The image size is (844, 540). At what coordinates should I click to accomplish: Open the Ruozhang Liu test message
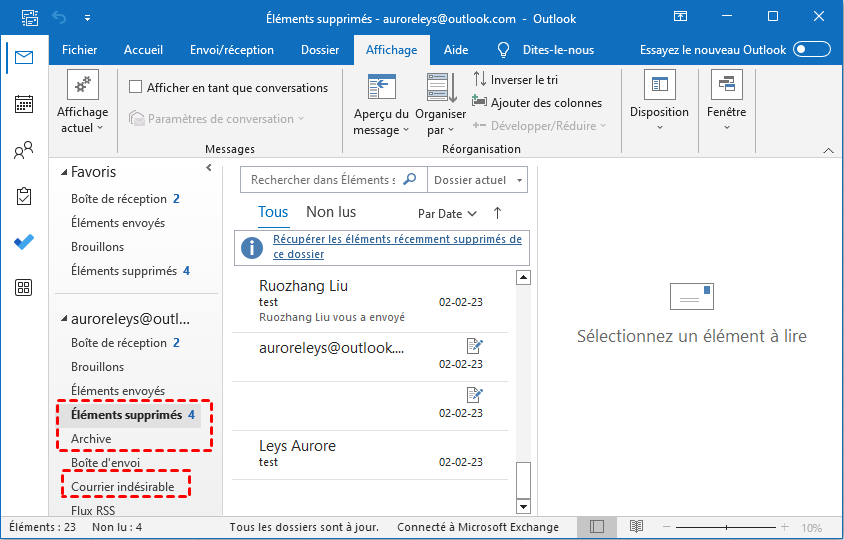(370, 301)
